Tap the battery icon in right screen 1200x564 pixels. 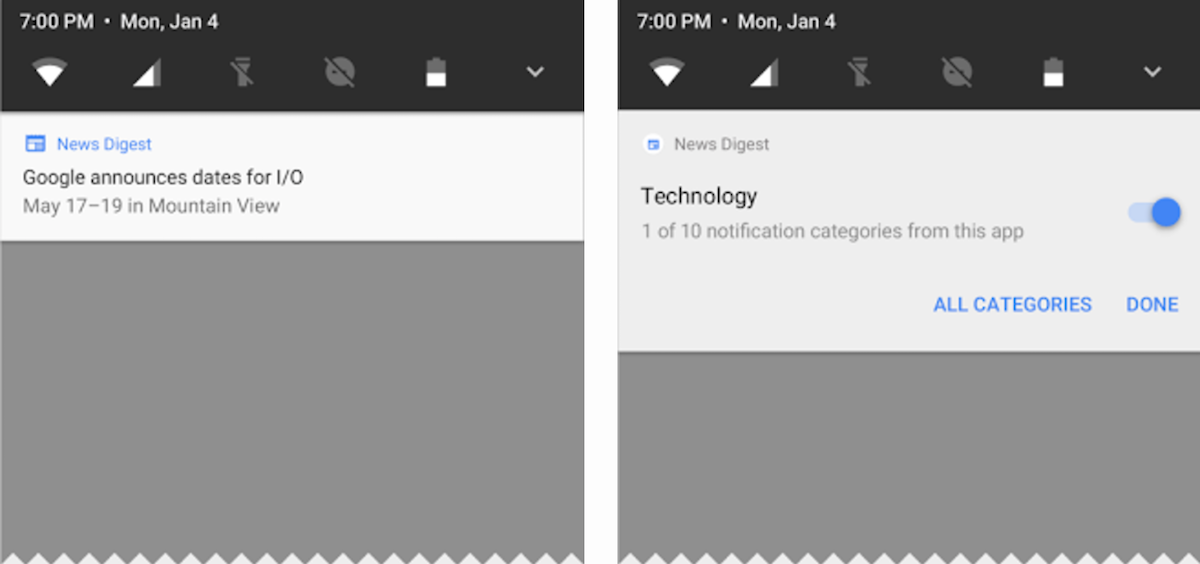pos(1053,72)
